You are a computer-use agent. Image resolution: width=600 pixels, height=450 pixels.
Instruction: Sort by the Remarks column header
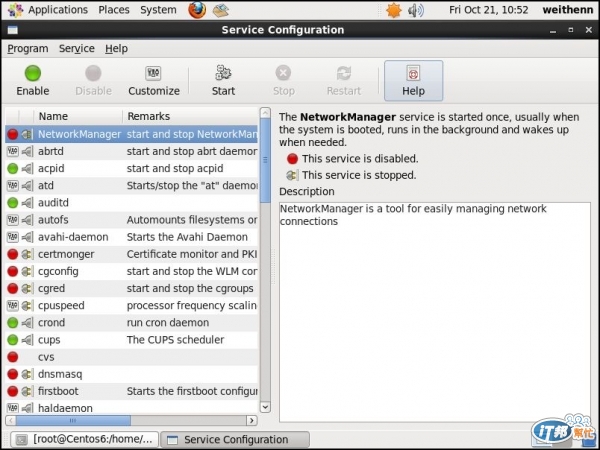[x=190, y=116]
